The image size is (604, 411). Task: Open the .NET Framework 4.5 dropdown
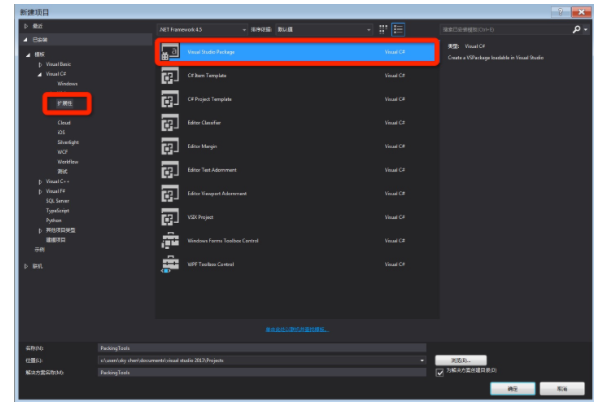[x=203, y=30]
